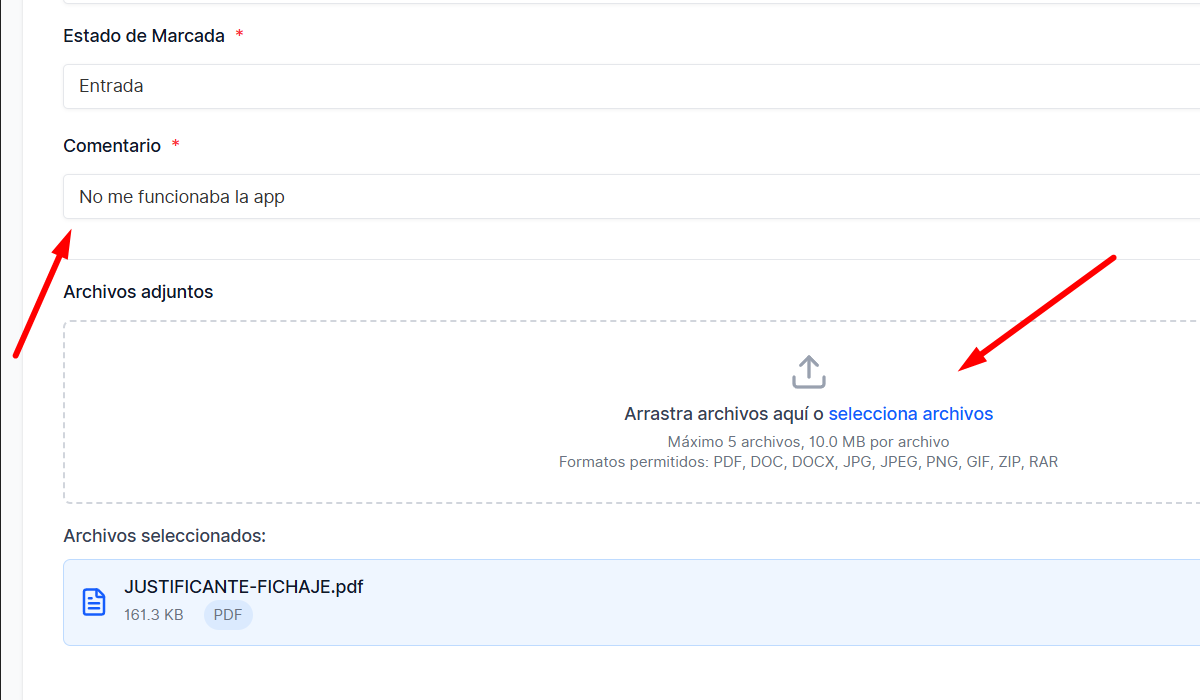This screenshot has width=1200, height=700.
Task: Select the JUSTIFICANTE-FICHAJE.pdf file name
Action: coord(243,587)
